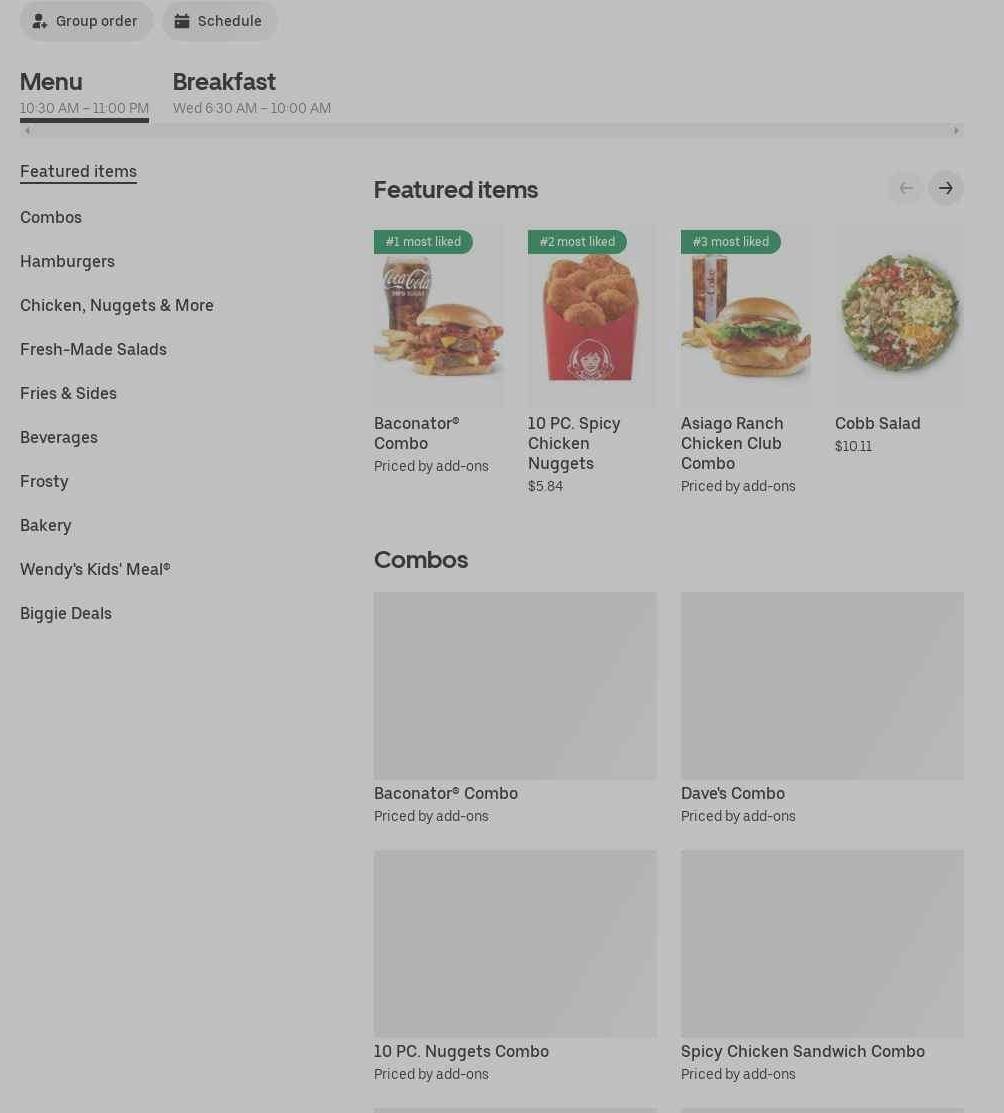Click the menu tabs horizontal scrollbar track
Screen dimensions: 1004x1113
(491, 131)
